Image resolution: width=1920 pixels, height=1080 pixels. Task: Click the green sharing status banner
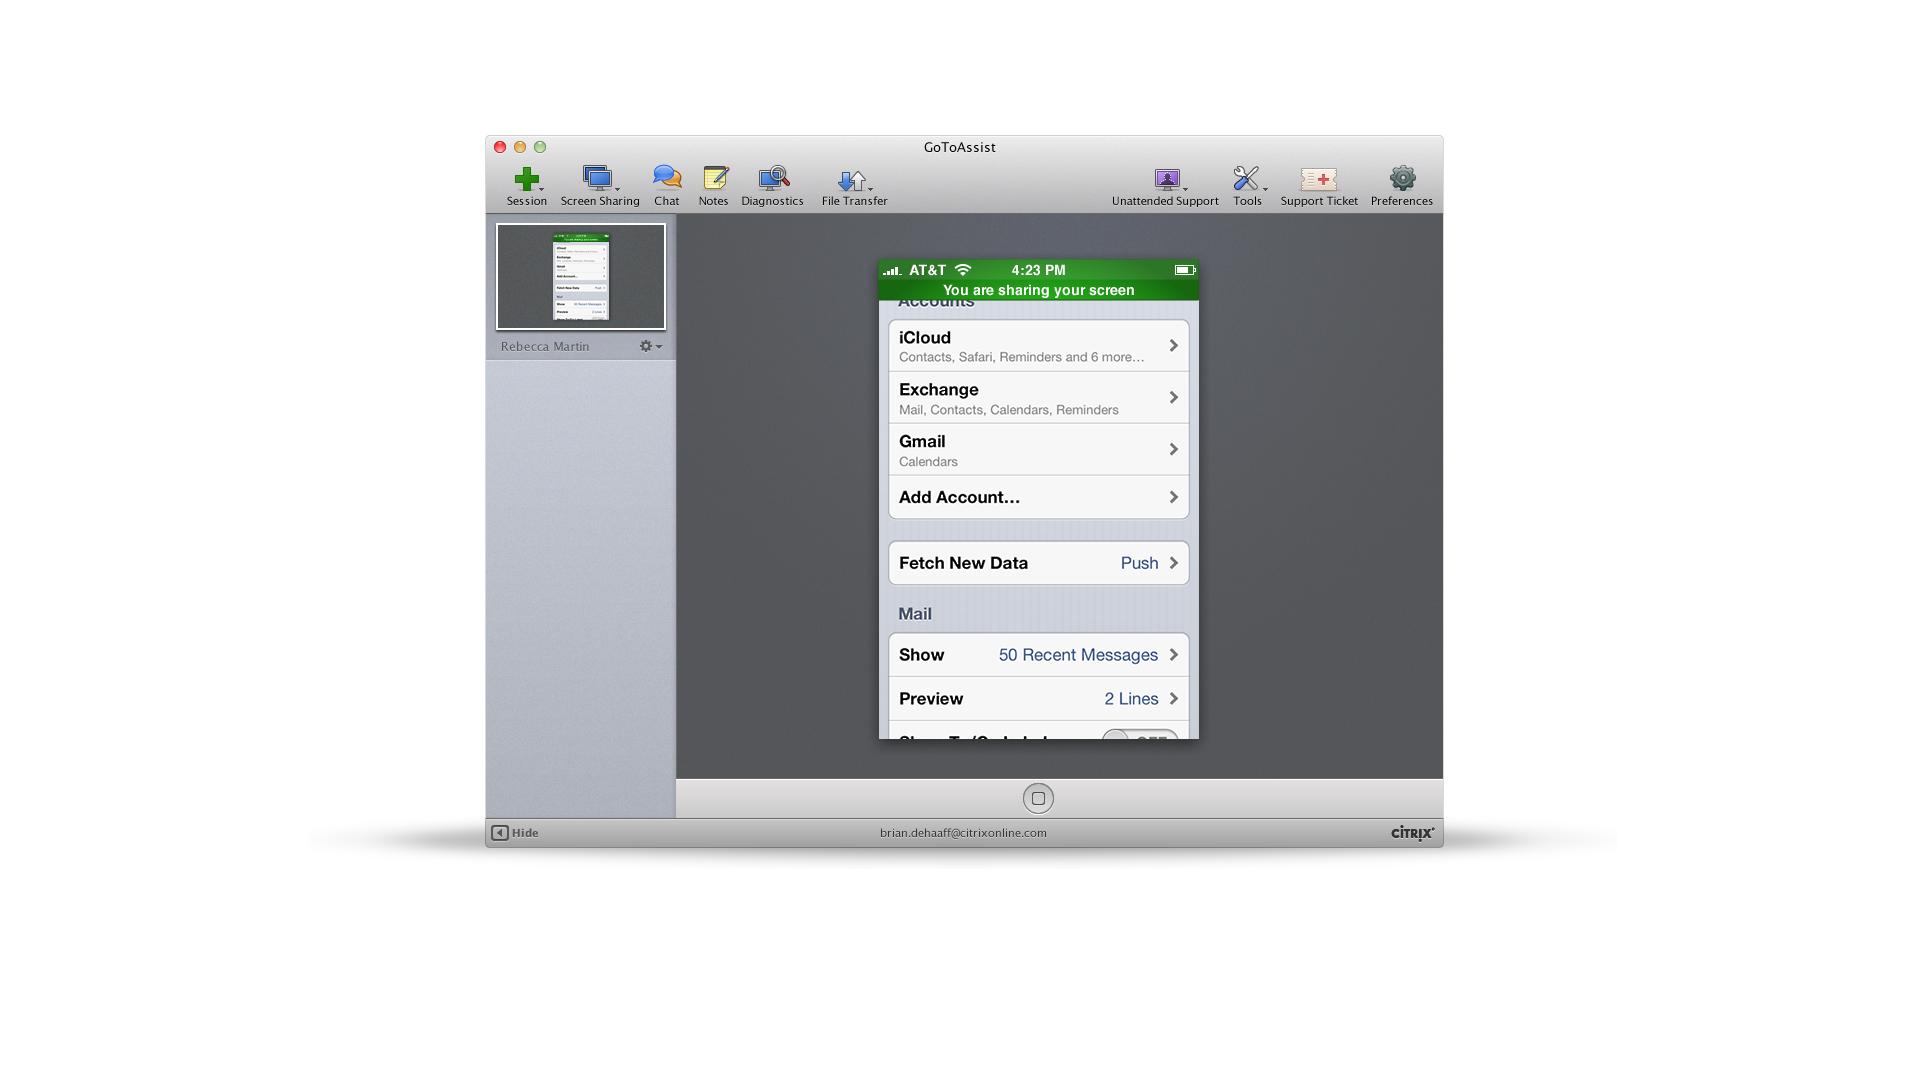click(x=1038, y=290)
